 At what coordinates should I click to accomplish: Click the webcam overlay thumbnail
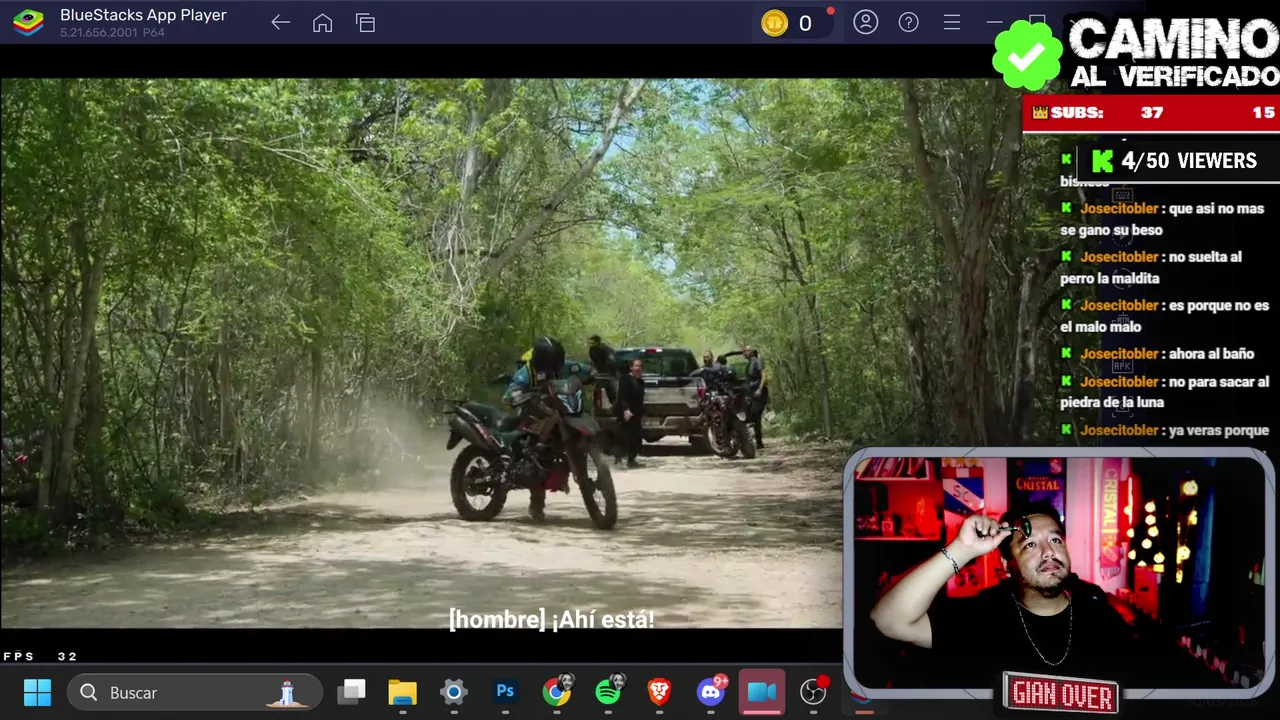click(1060, 572)
